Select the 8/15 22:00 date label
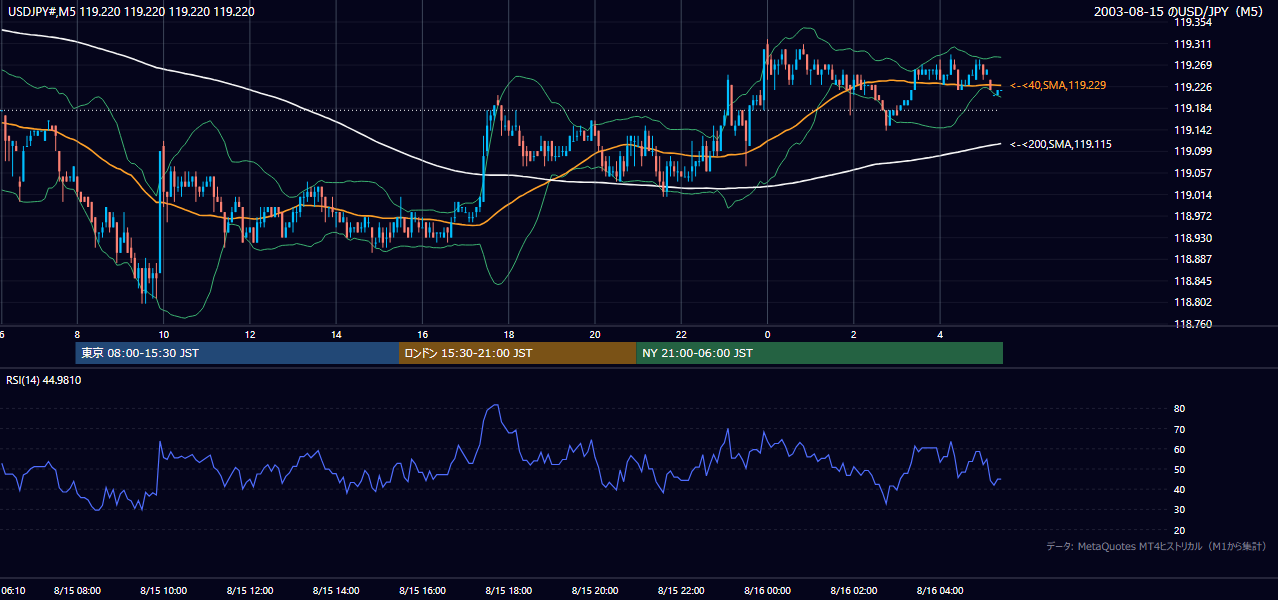The height and width of the screenshot is (600, 1278). click(x=681, y=591)
